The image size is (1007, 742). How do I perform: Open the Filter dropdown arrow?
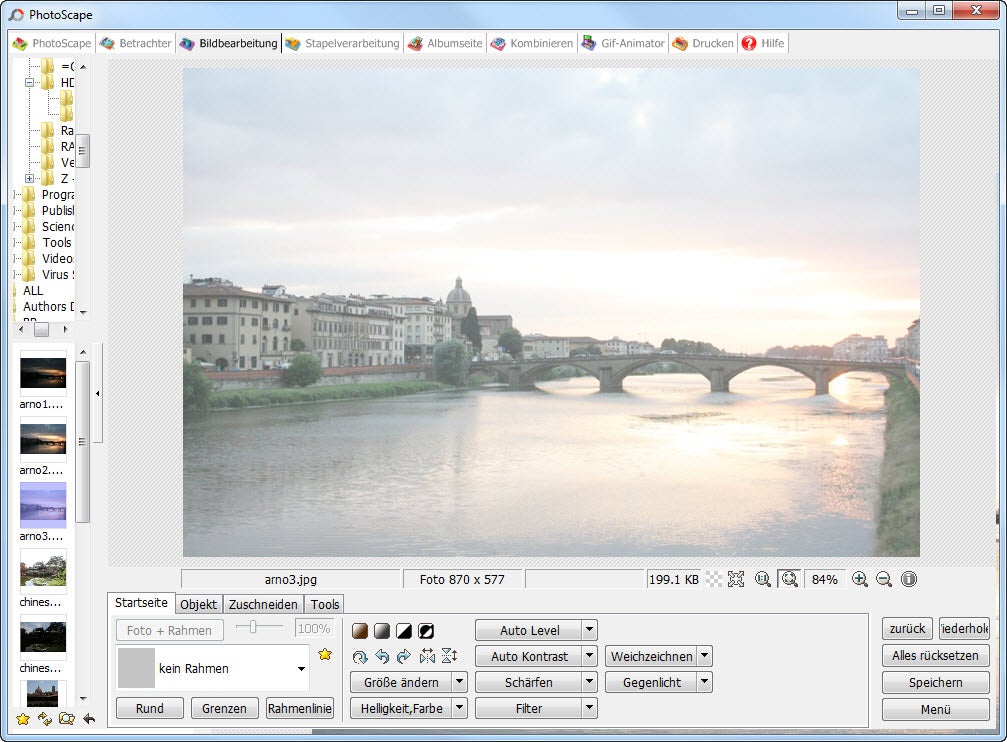pos(589,709)
